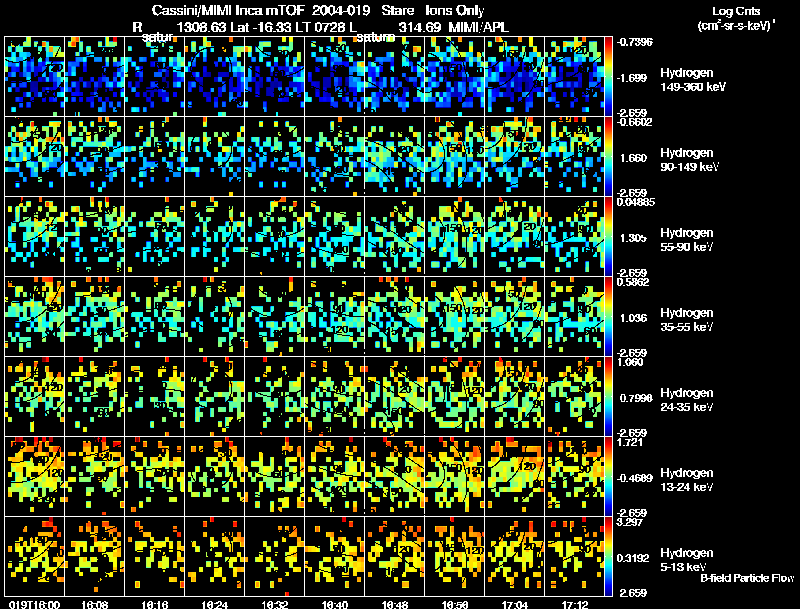This screenshot has height=609, width=800.
Task: Click the 16:48 time axis label
Action: click(x=395, y=604)
